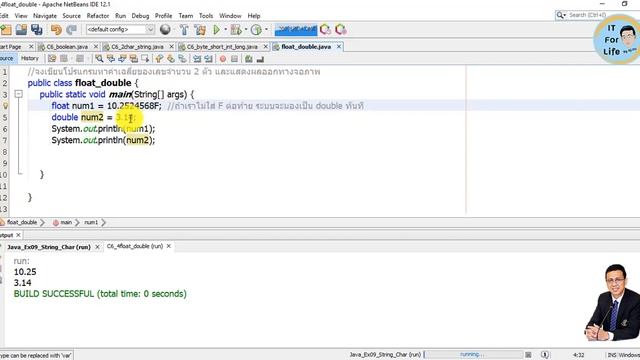The image size is (640, 360).
Task: Expand the Run Project dropdown arrow
Action: pos(225,29)
